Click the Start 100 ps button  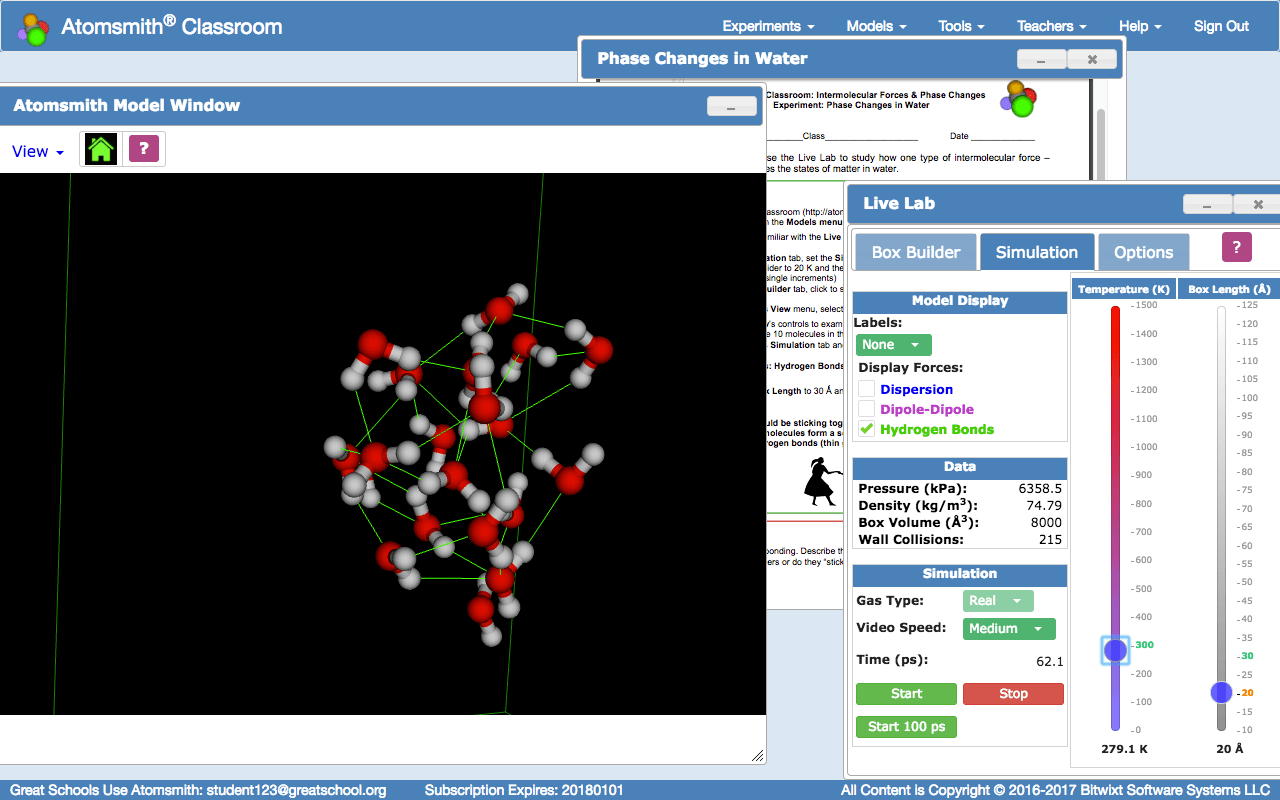[906, 726]
